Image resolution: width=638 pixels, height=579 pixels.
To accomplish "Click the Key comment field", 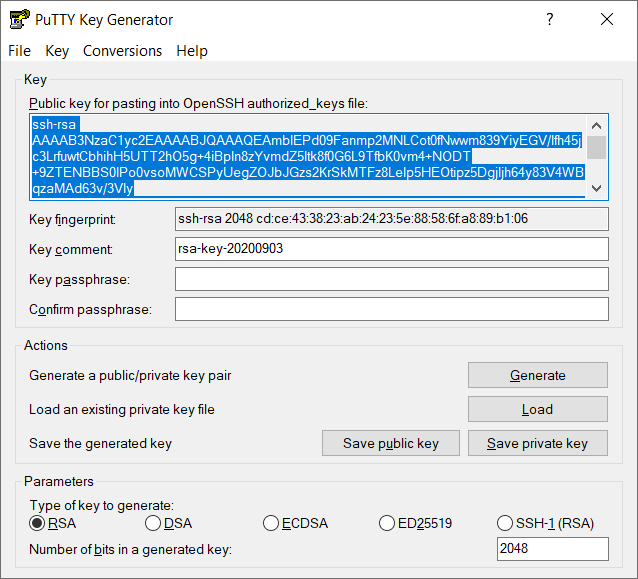I will 392,249.
